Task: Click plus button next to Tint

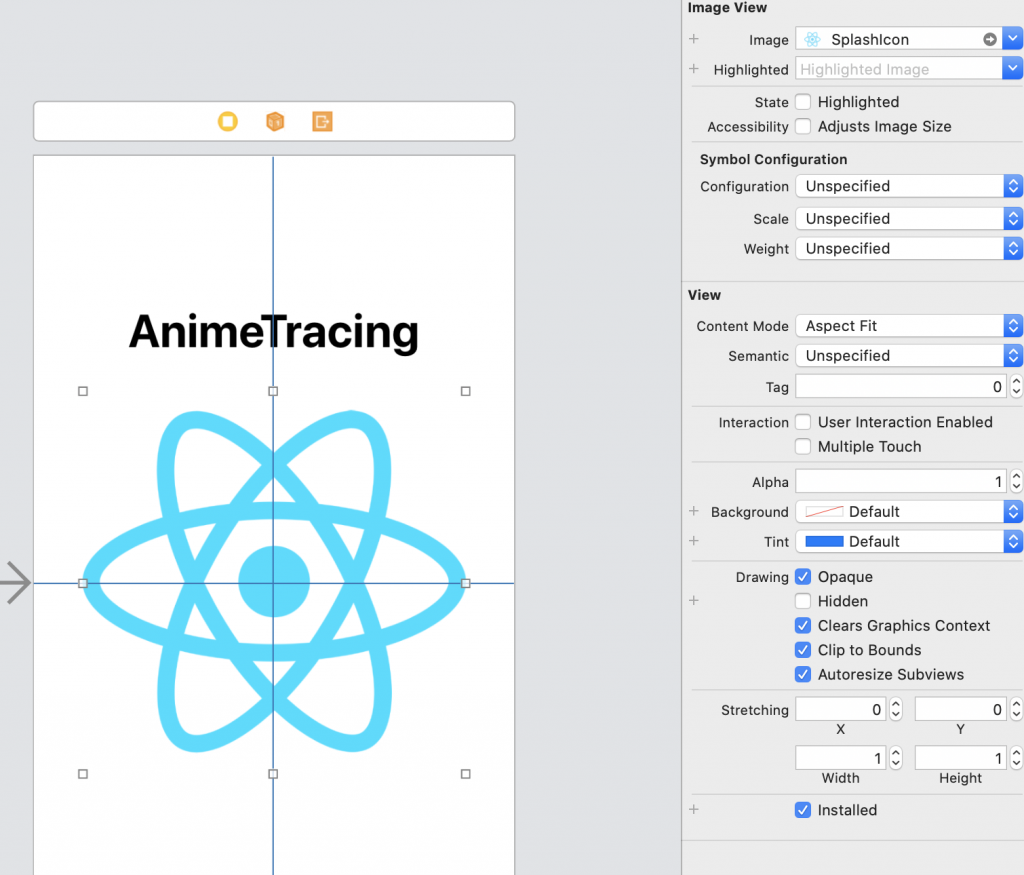Action: pos(694,541)
